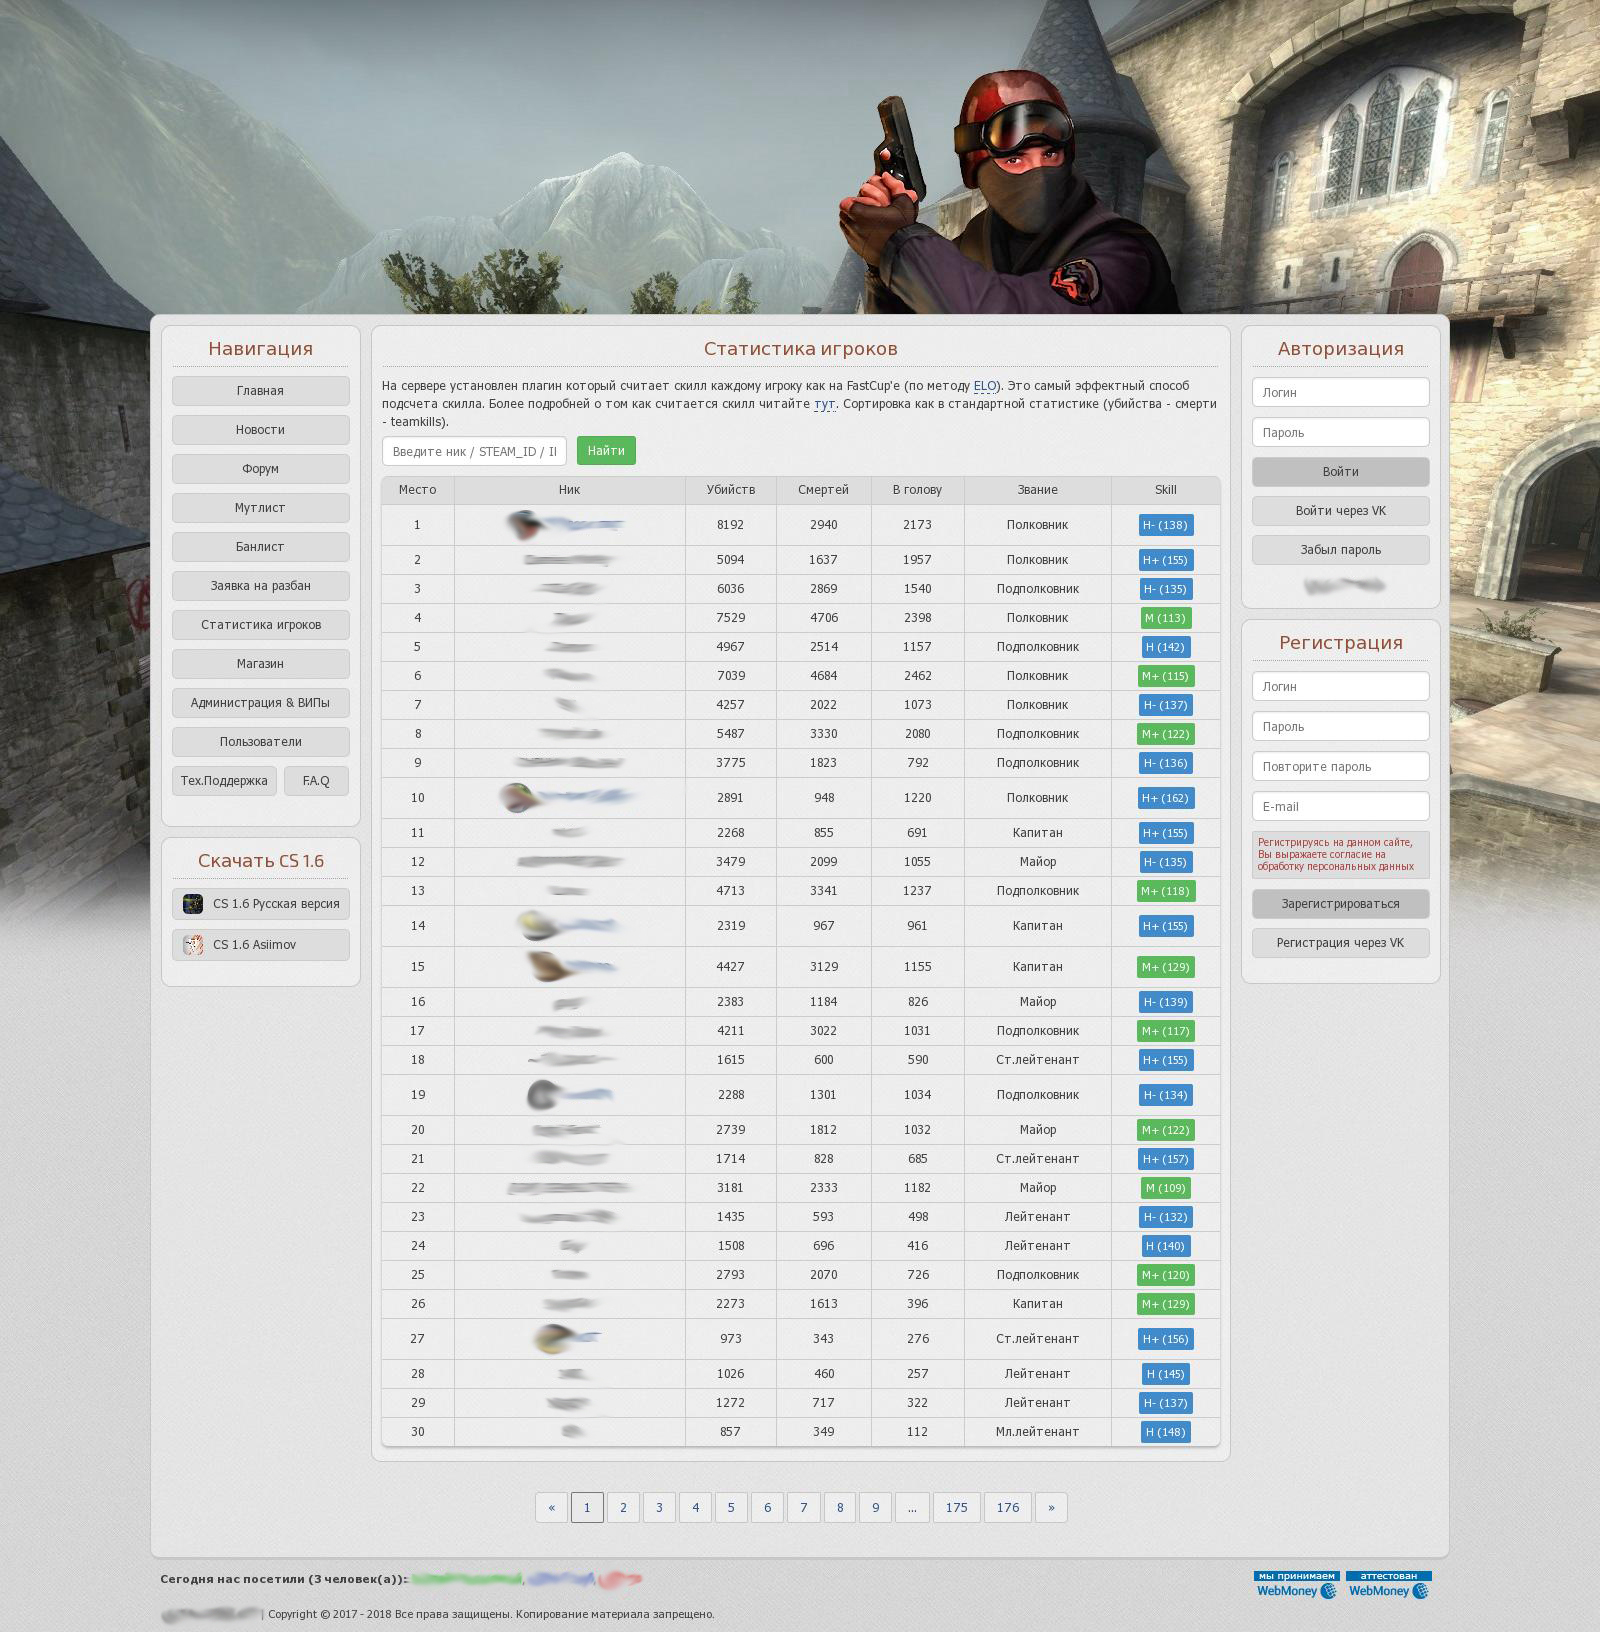Click the registration Пароль field
The image size is (1600, 1632).
(1340, 726)
